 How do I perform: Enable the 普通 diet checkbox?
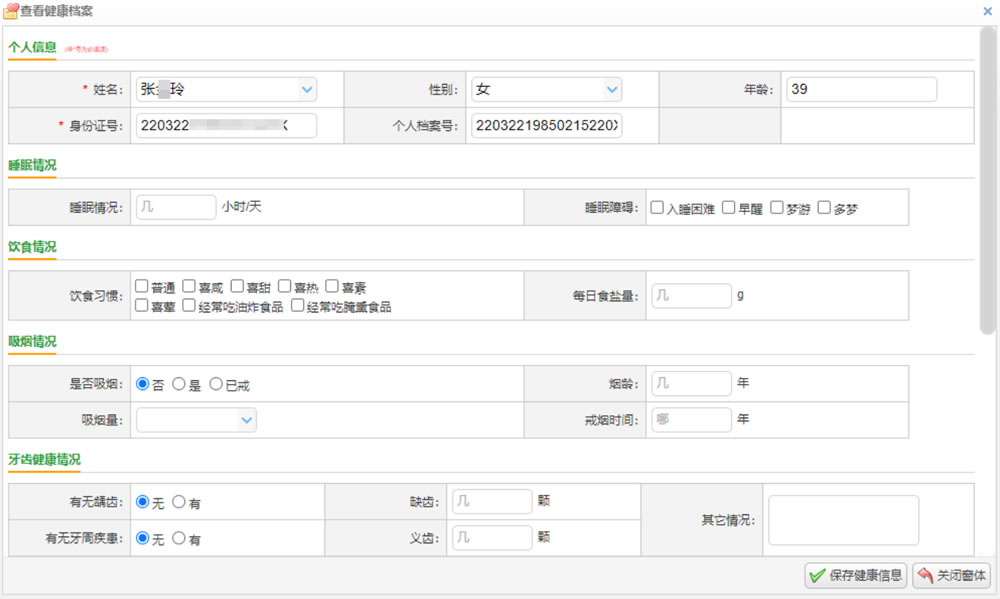click(142, 286)
